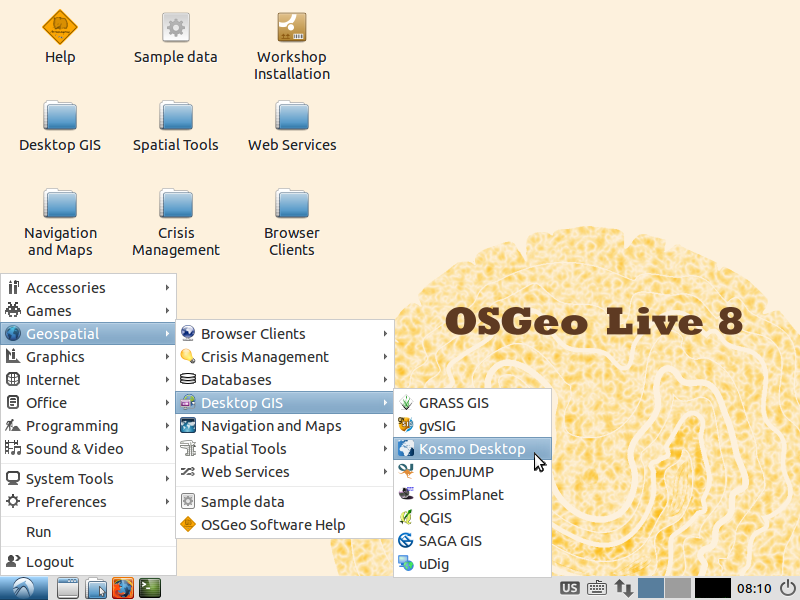
Task: Click the power button in the system tray
Action: (788, 588)
